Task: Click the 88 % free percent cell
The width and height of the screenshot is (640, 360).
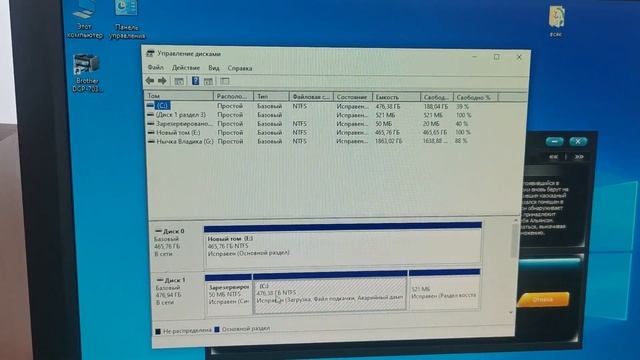Action: (x=461, y=141)
